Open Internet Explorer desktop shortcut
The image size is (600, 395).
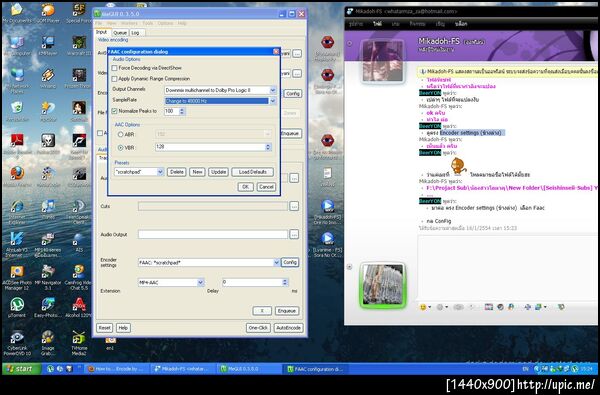click(x=17, y=212)
